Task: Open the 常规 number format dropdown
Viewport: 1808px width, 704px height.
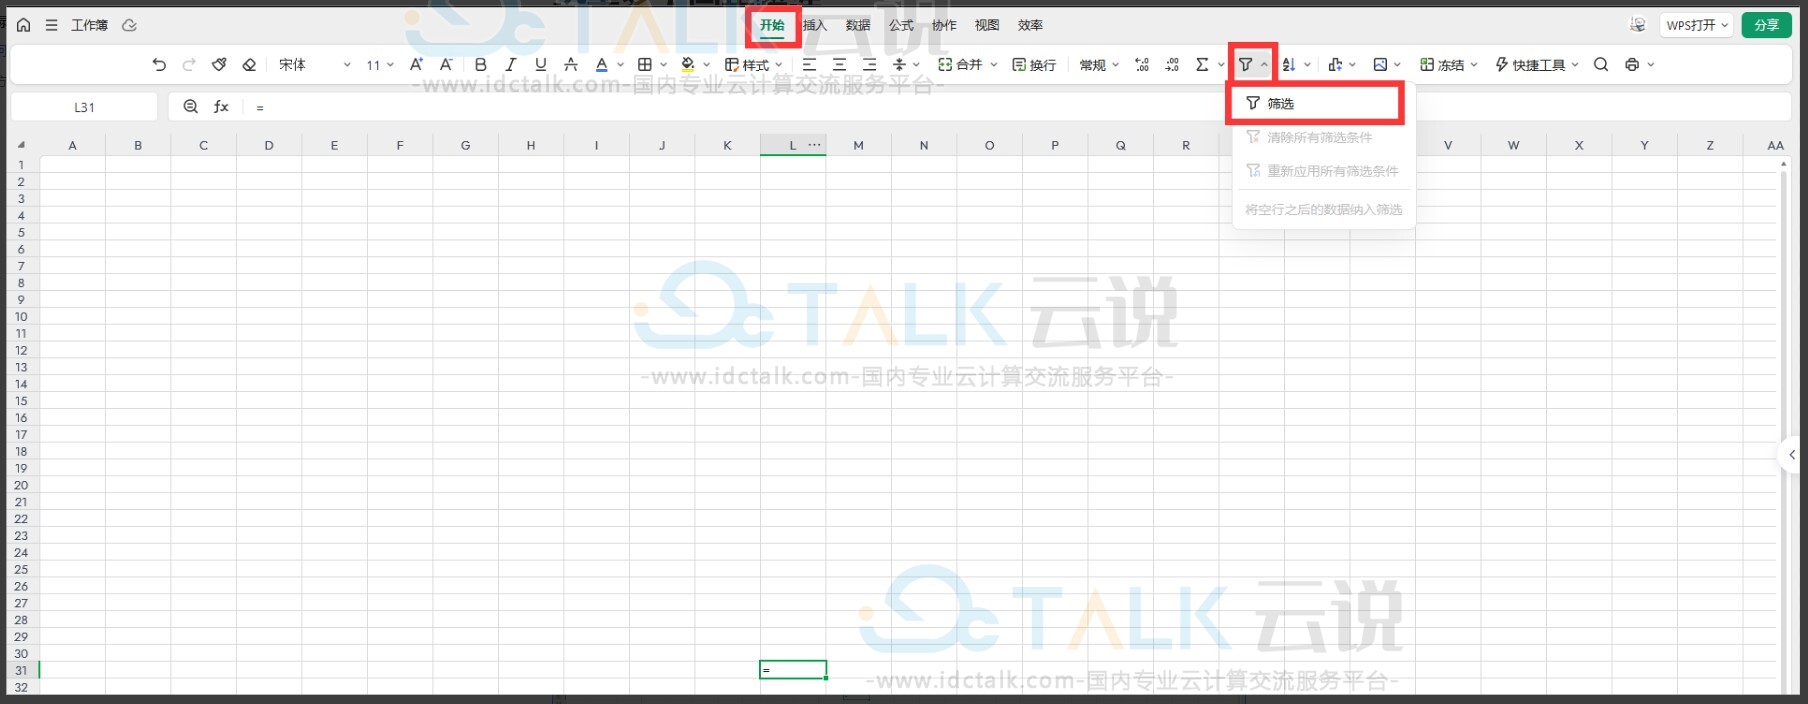Action: [1099, 65]
